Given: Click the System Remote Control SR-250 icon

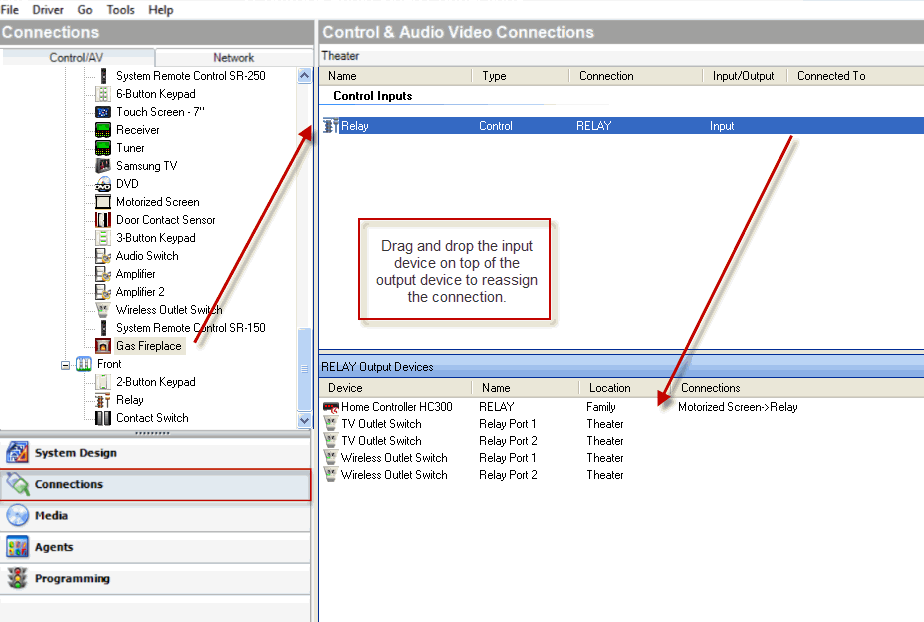Looking at the screenshot, I should click(103, 76).
